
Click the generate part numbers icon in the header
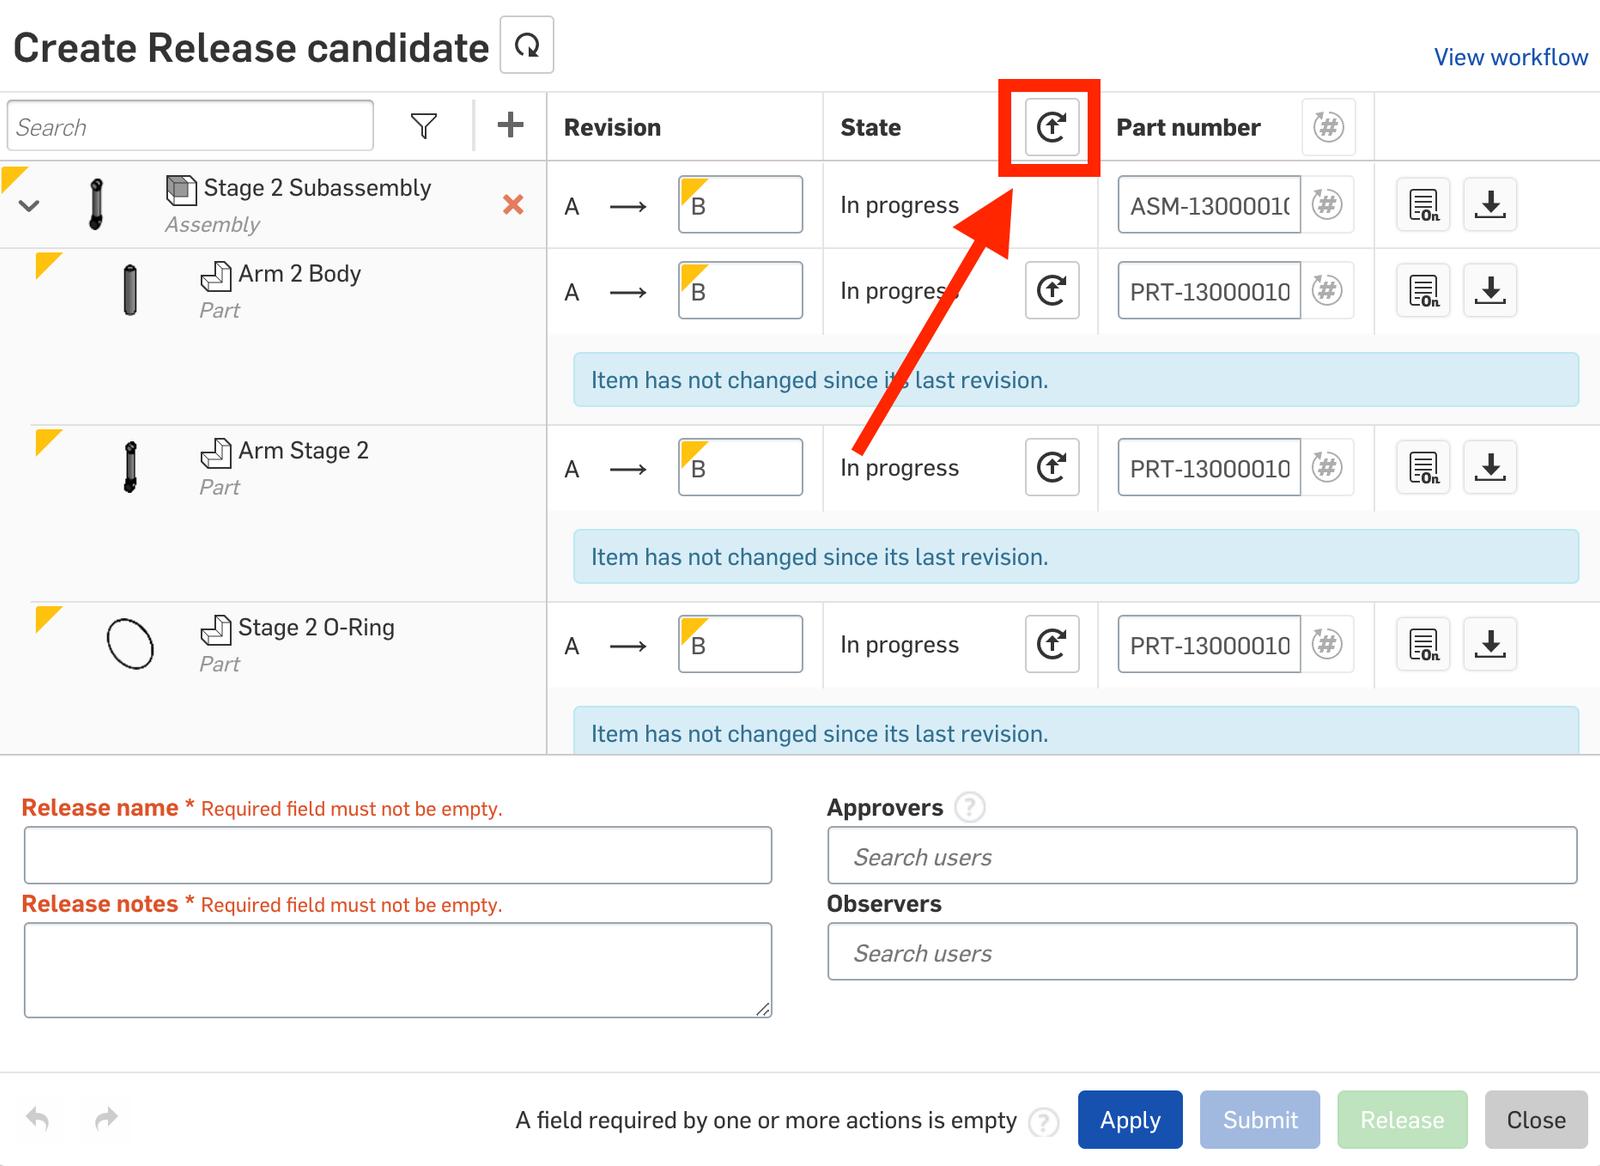pyautogui.click(x=1328, y=127)
